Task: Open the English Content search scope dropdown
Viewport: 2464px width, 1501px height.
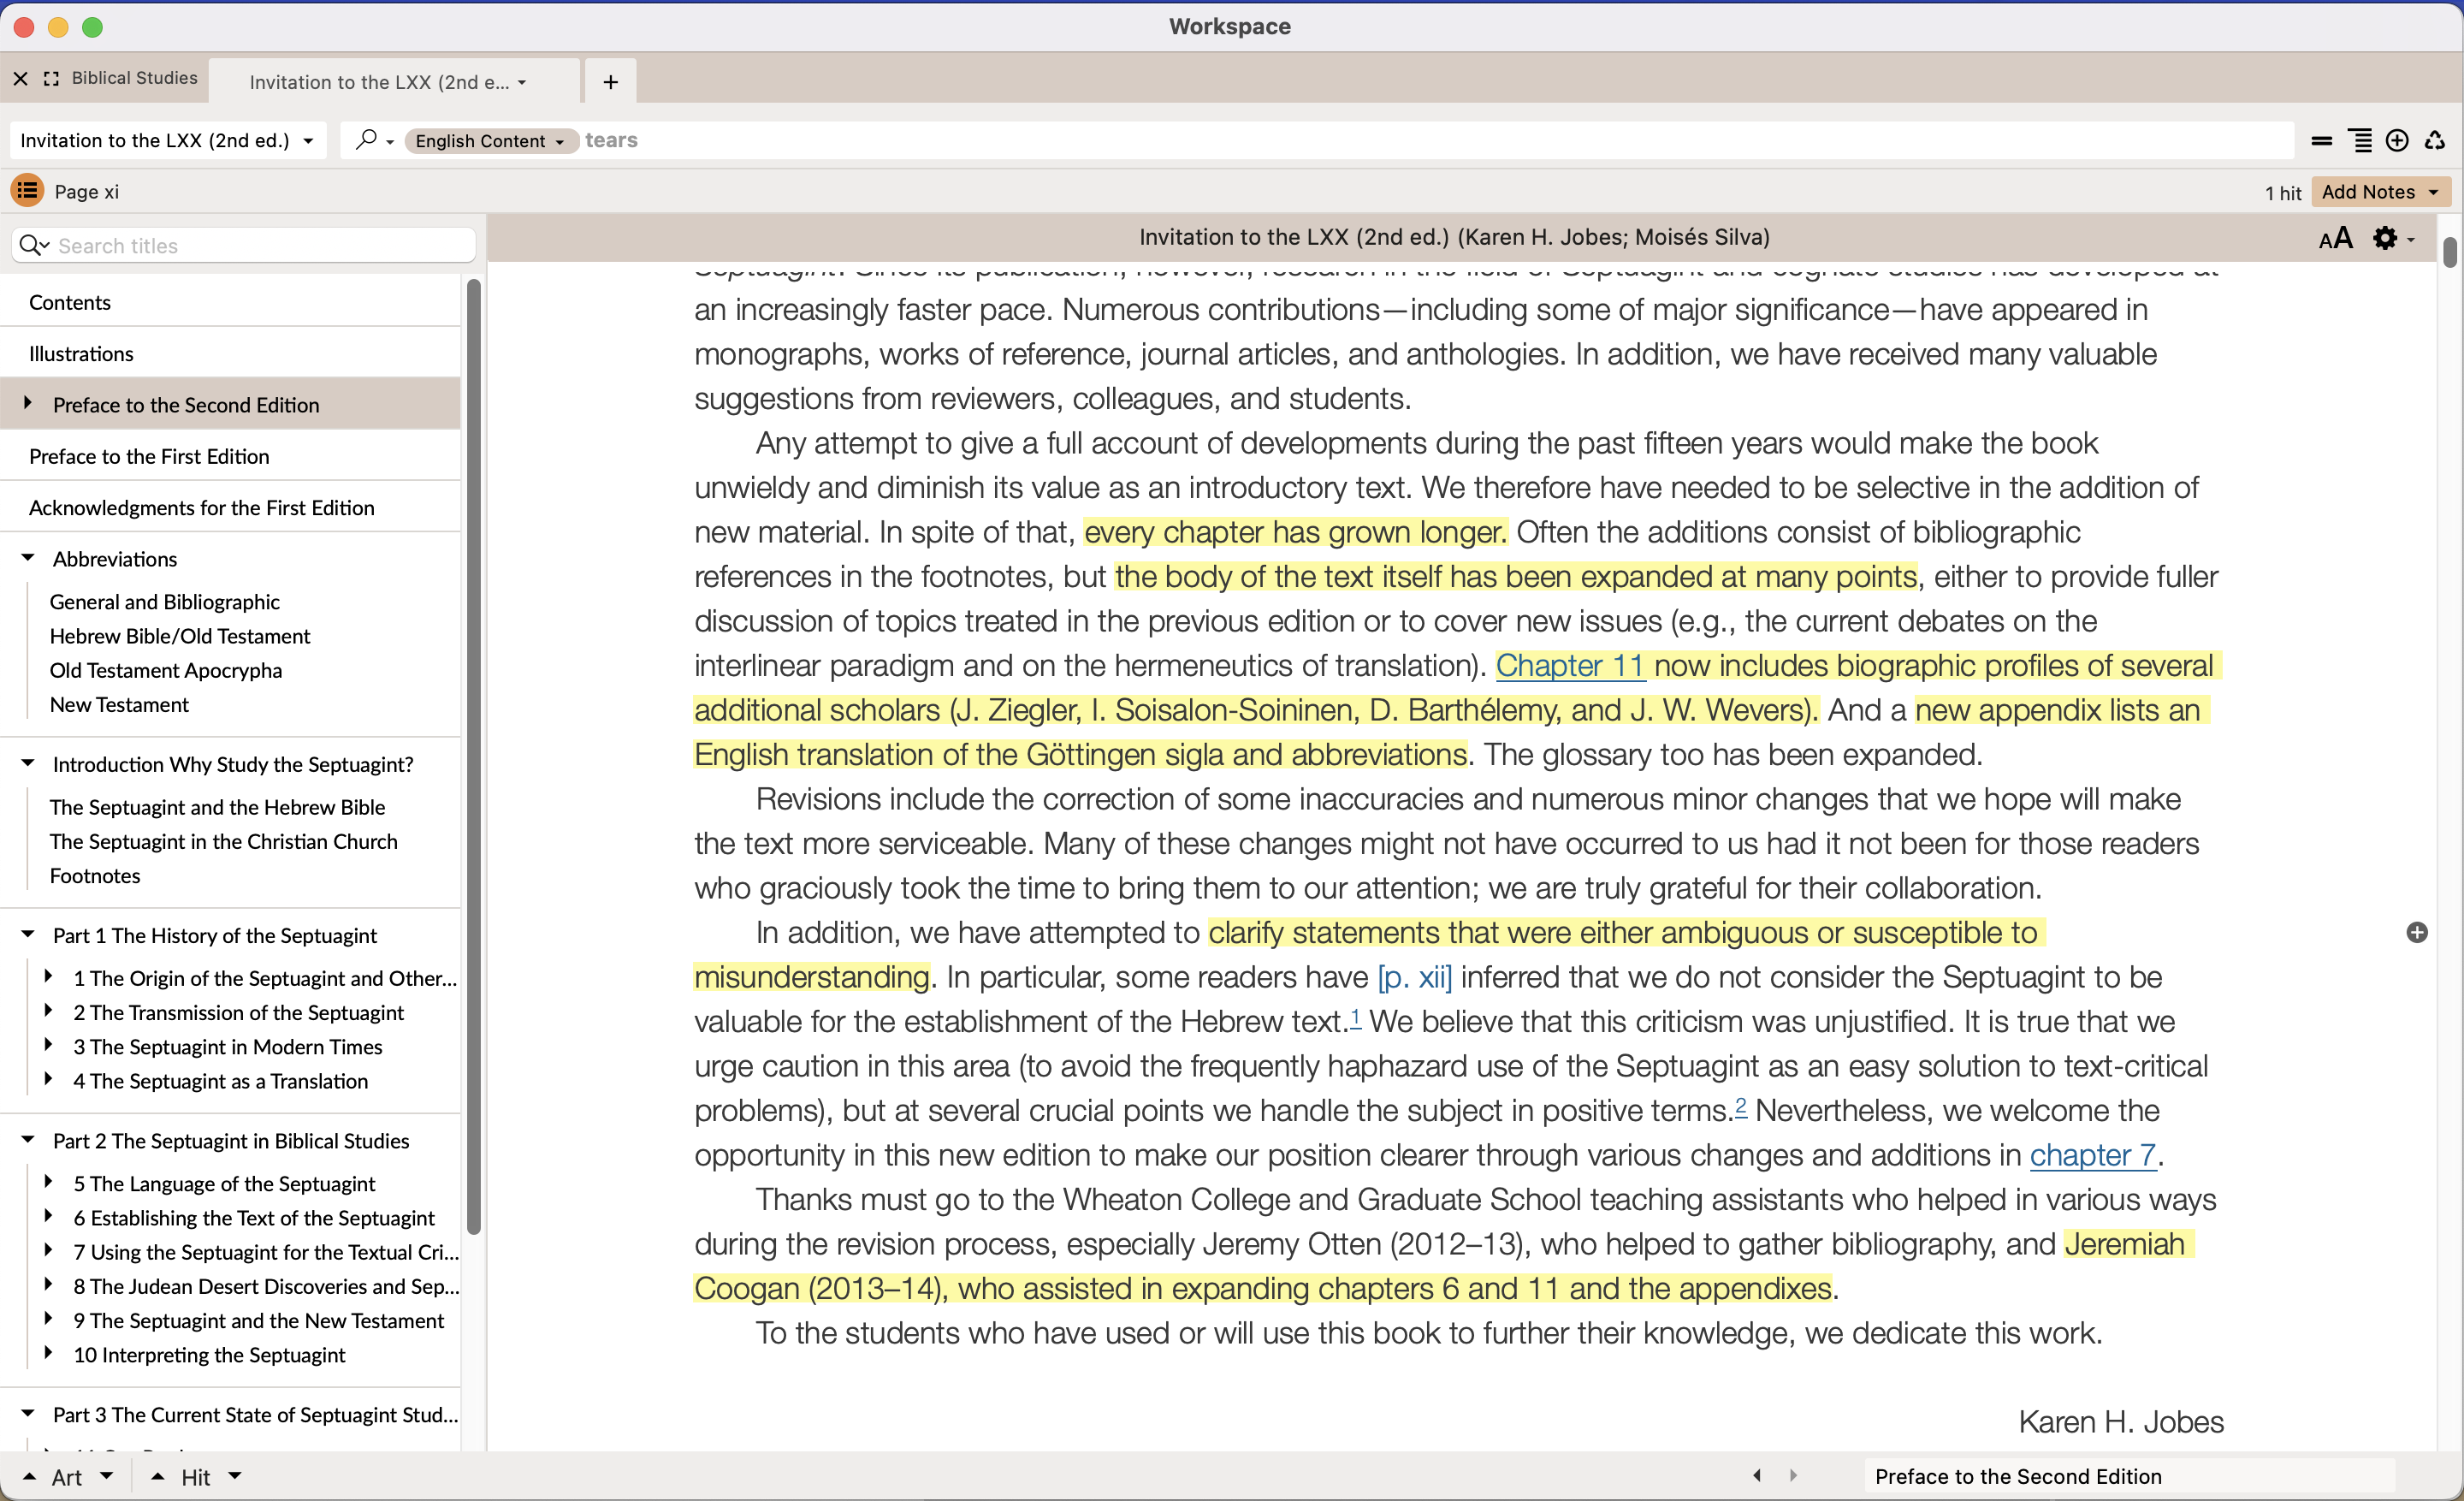Action: [489, 141]
